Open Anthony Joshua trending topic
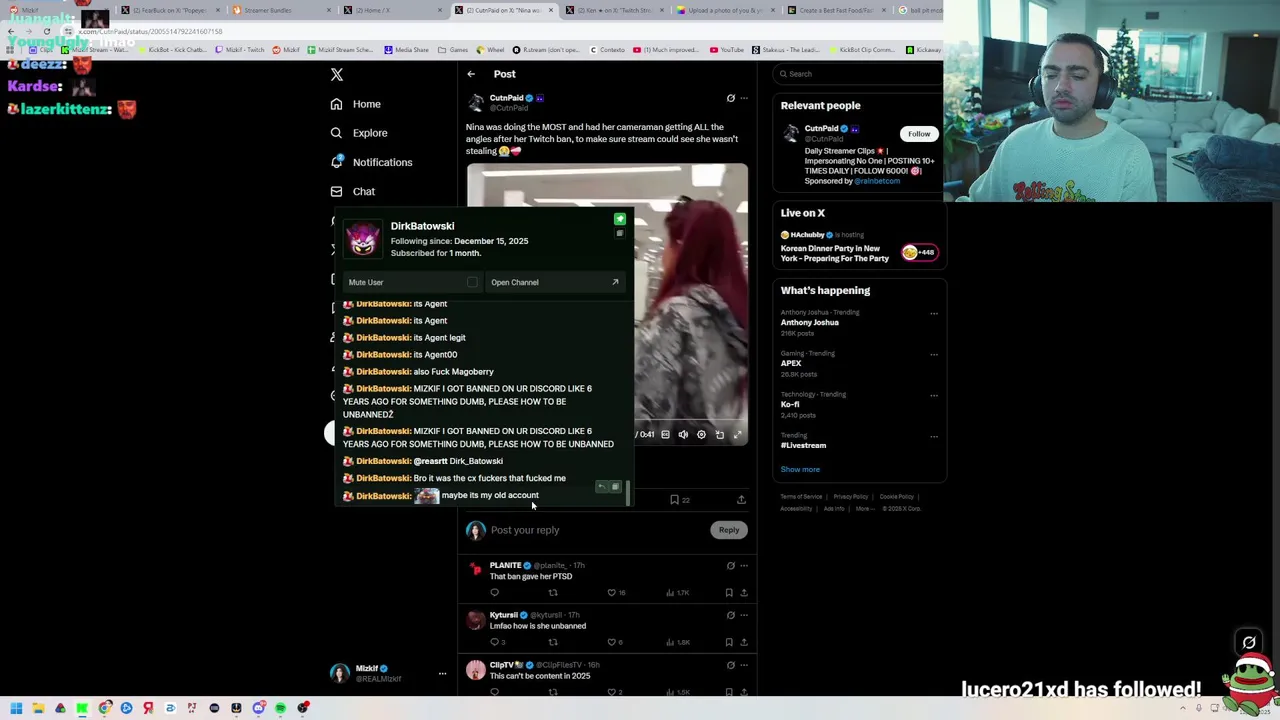1280x720 pixels. [x=810, y=322]
